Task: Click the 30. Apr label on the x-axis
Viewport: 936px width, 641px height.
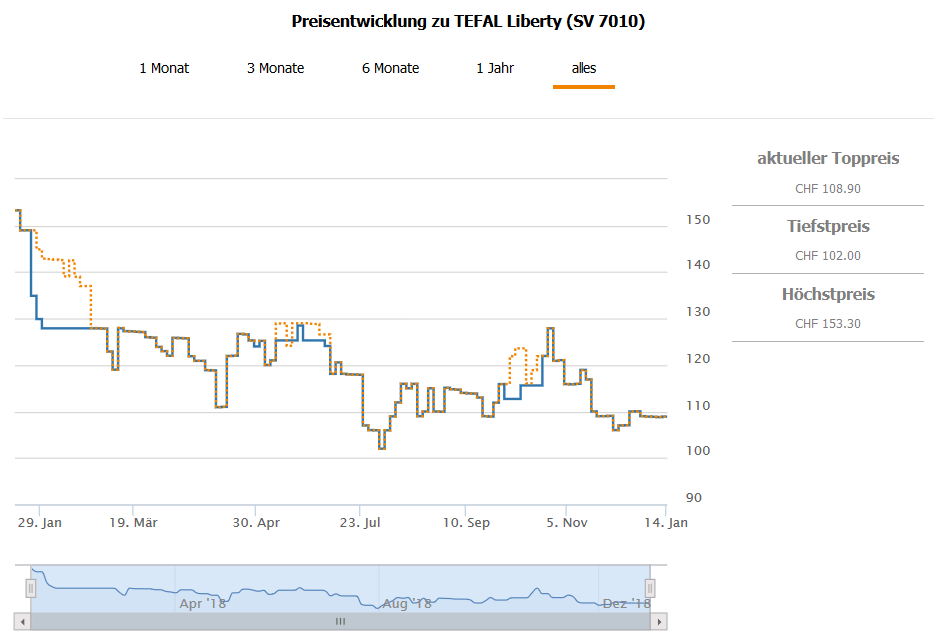Action: [256, 523]
